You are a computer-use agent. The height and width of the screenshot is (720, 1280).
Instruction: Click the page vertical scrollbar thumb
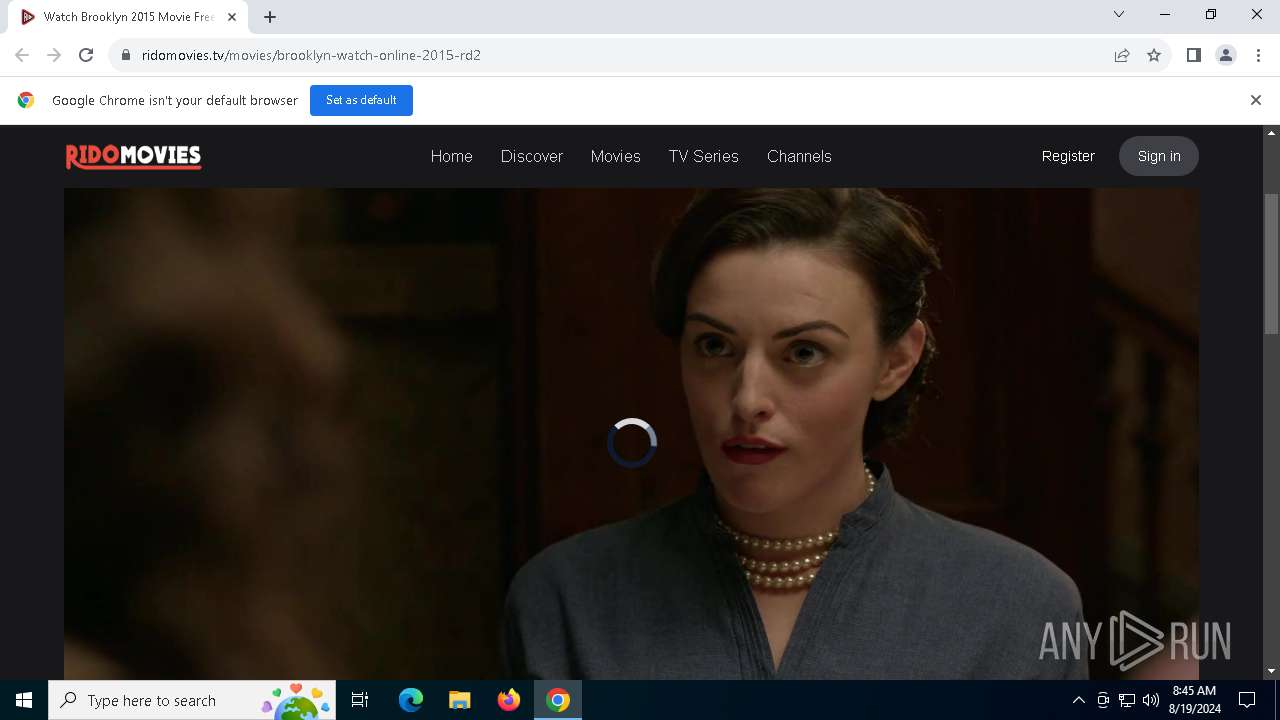point(1272,263)
